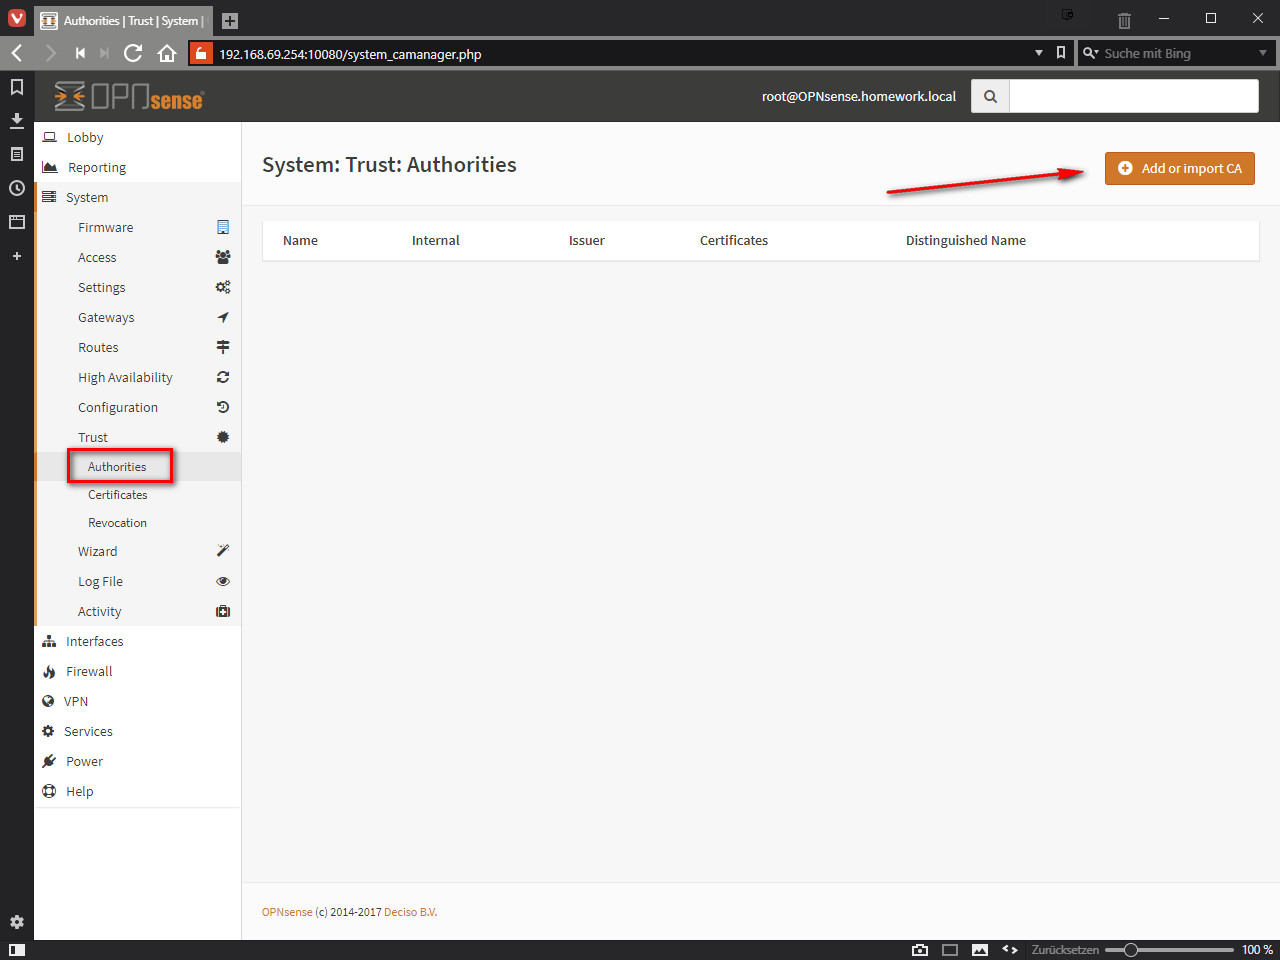Click the Gateways arrow icon

click(x=223, y=317)
